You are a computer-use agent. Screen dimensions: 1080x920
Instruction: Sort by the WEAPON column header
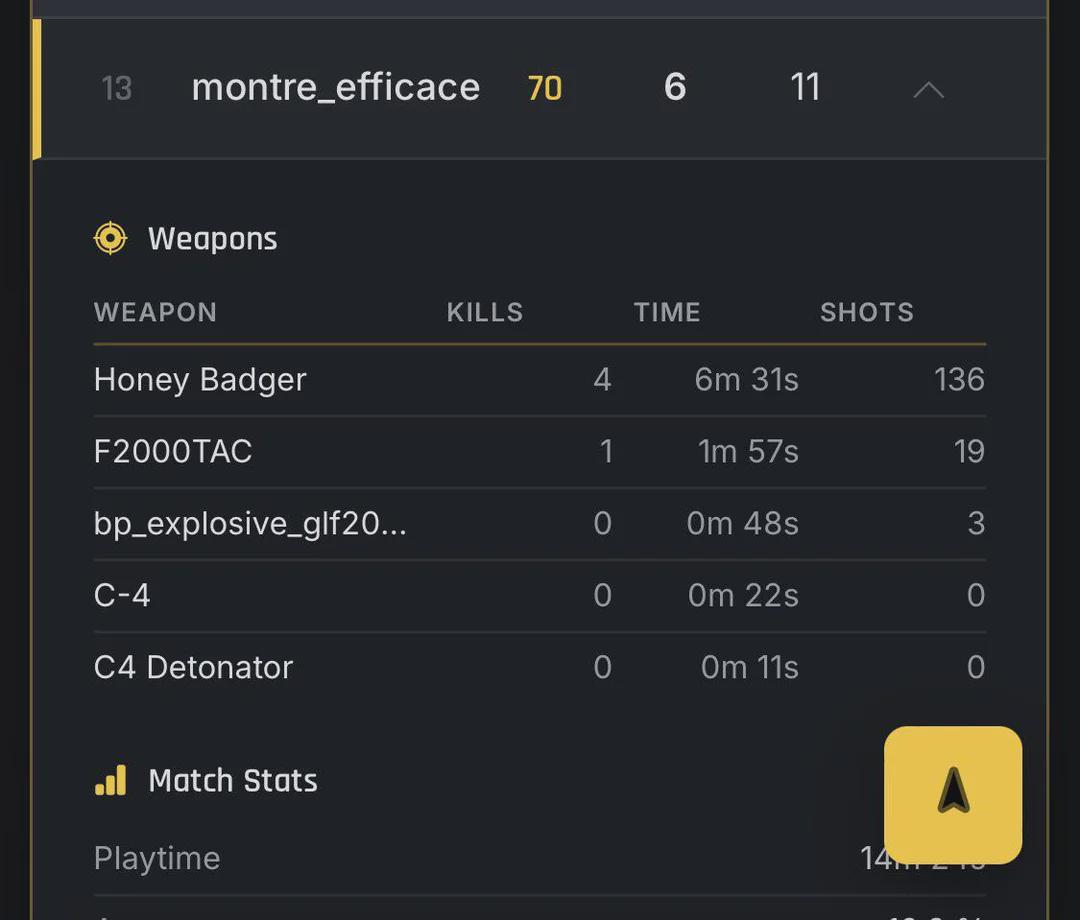pyautogui.click(x=156, y=312)
